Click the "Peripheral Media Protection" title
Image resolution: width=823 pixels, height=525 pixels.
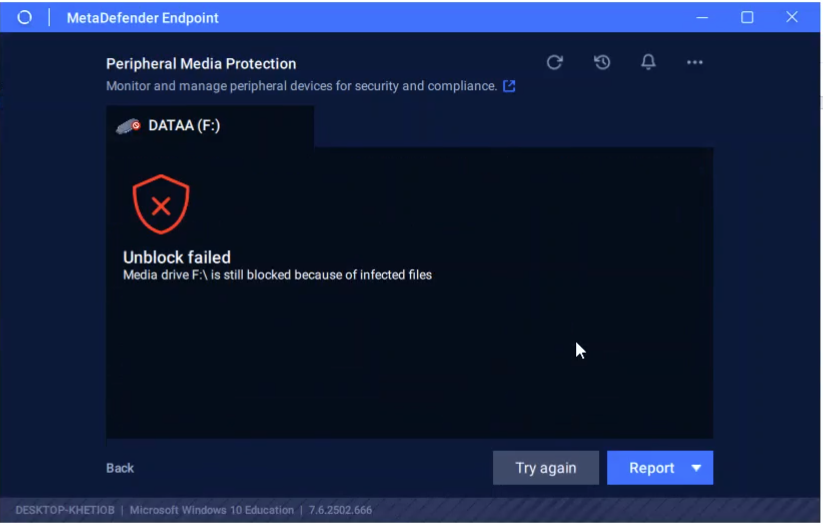click(201, 64)
